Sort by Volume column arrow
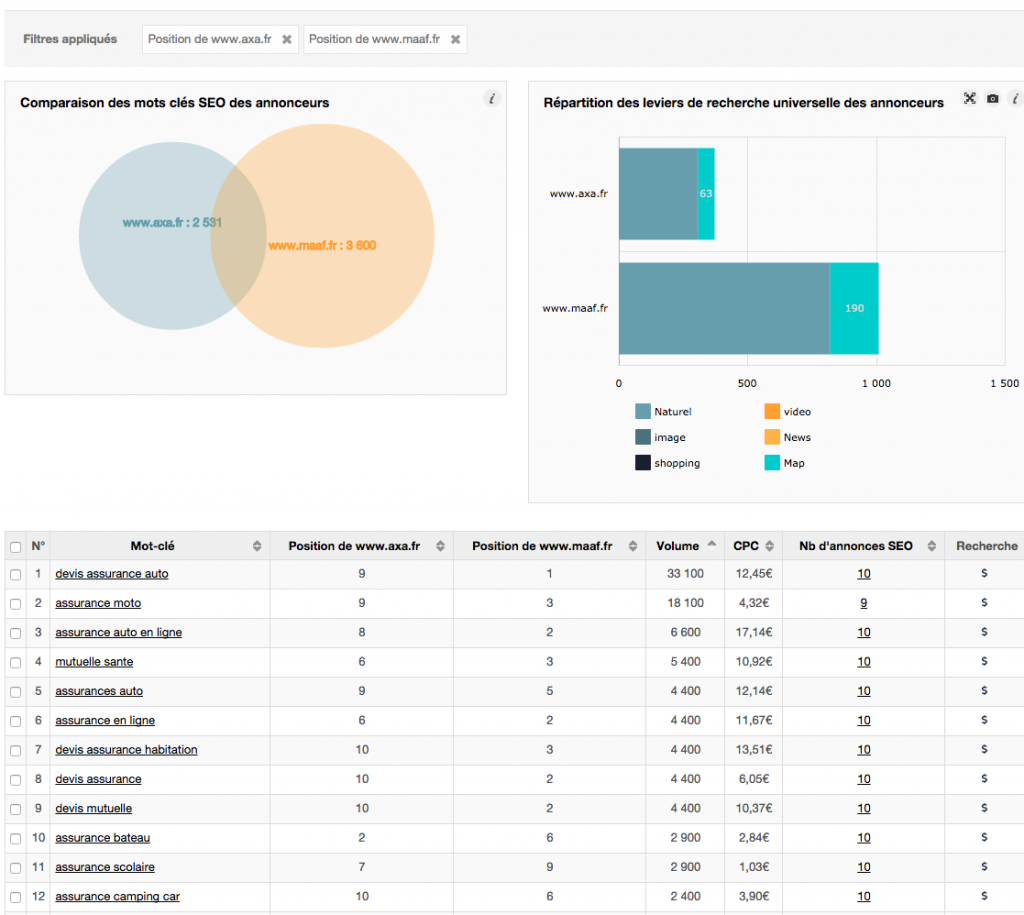1024x915 pixels. pos(712,543)
